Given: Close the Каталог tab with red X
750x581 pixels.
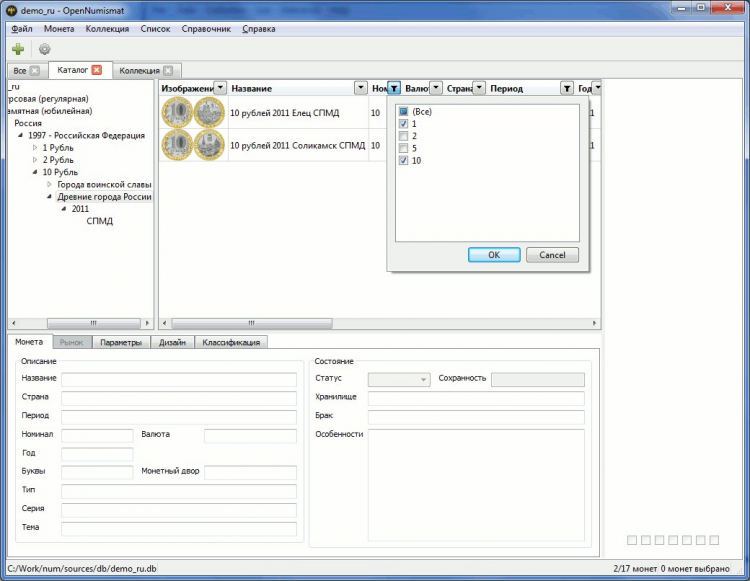Looking at the screenshot, I should 97,70.
